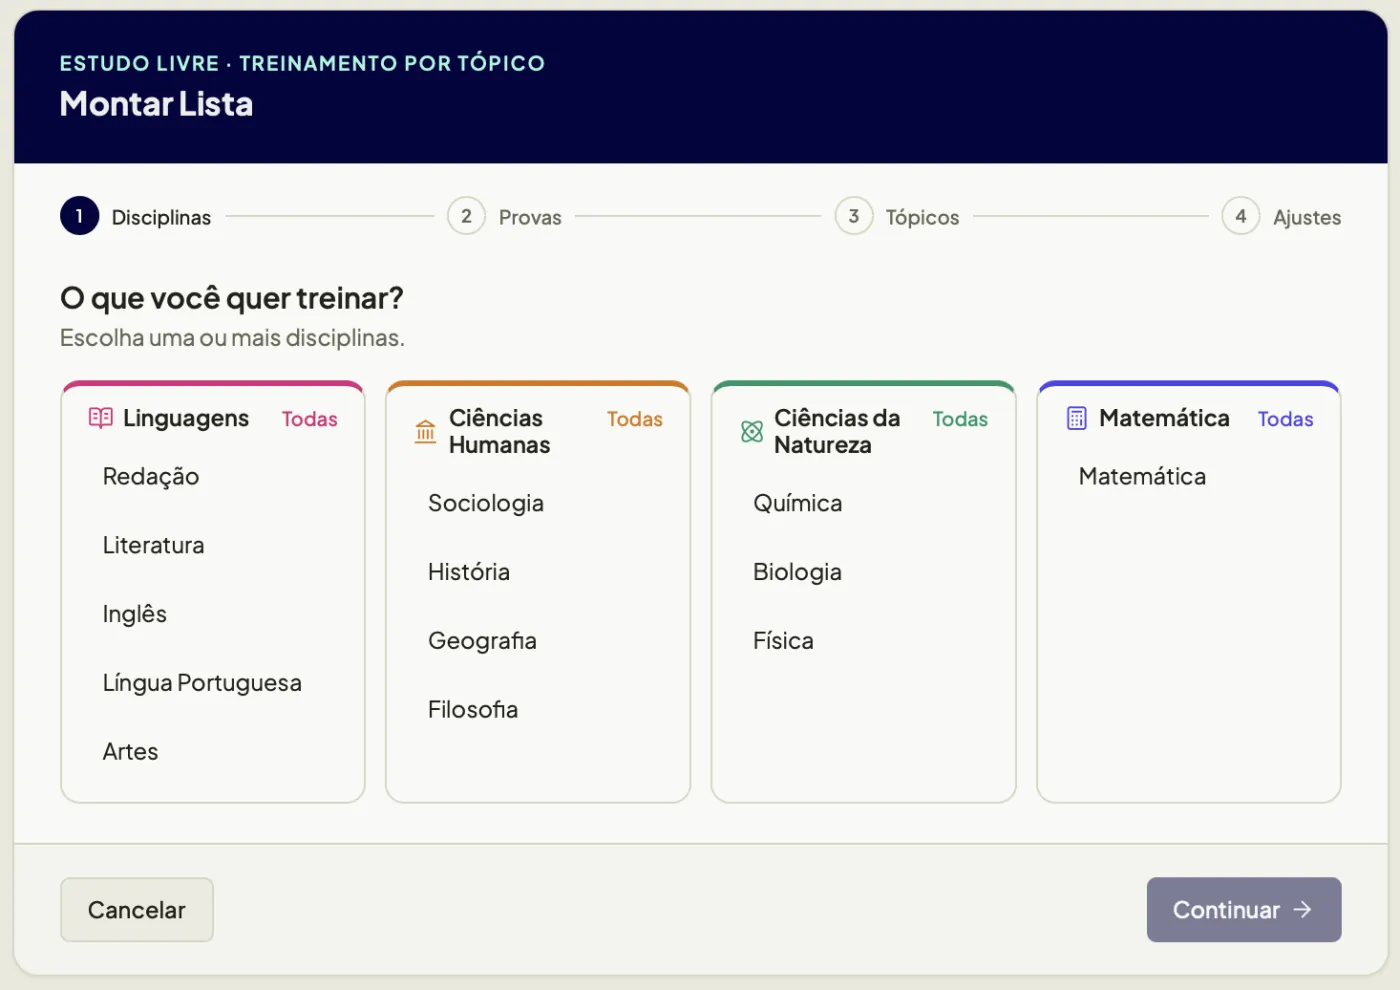Click the text Escolha uma ou mais disciplinas
This screenshot has height=990, width=1400.
(x=232, y=338)
